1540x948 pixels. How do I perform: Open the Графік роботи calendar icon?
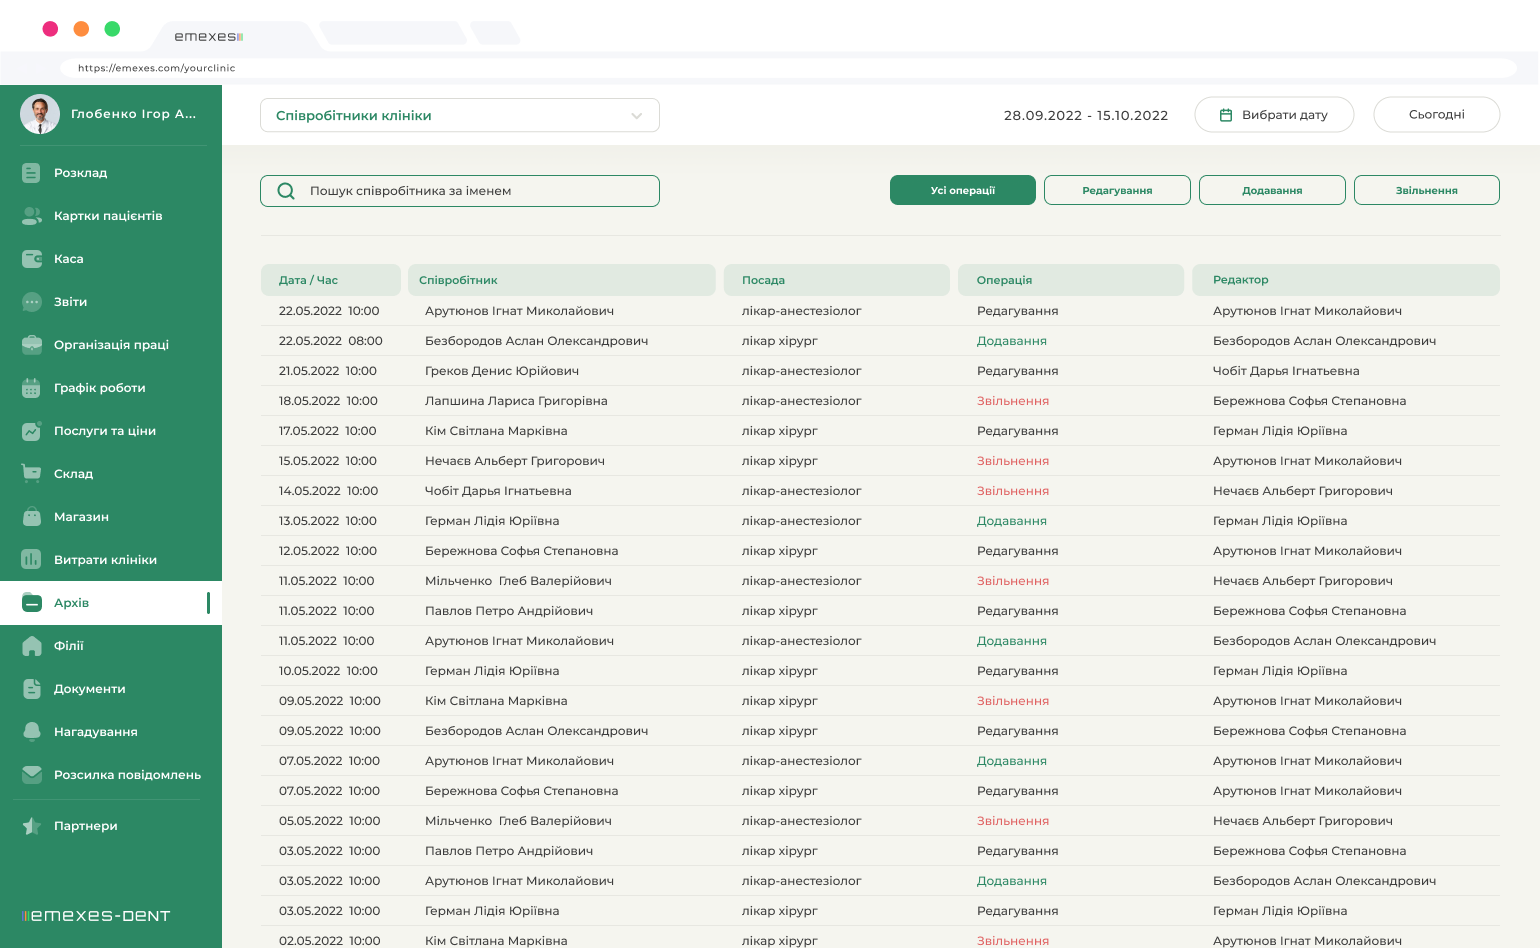pos(32,388)
